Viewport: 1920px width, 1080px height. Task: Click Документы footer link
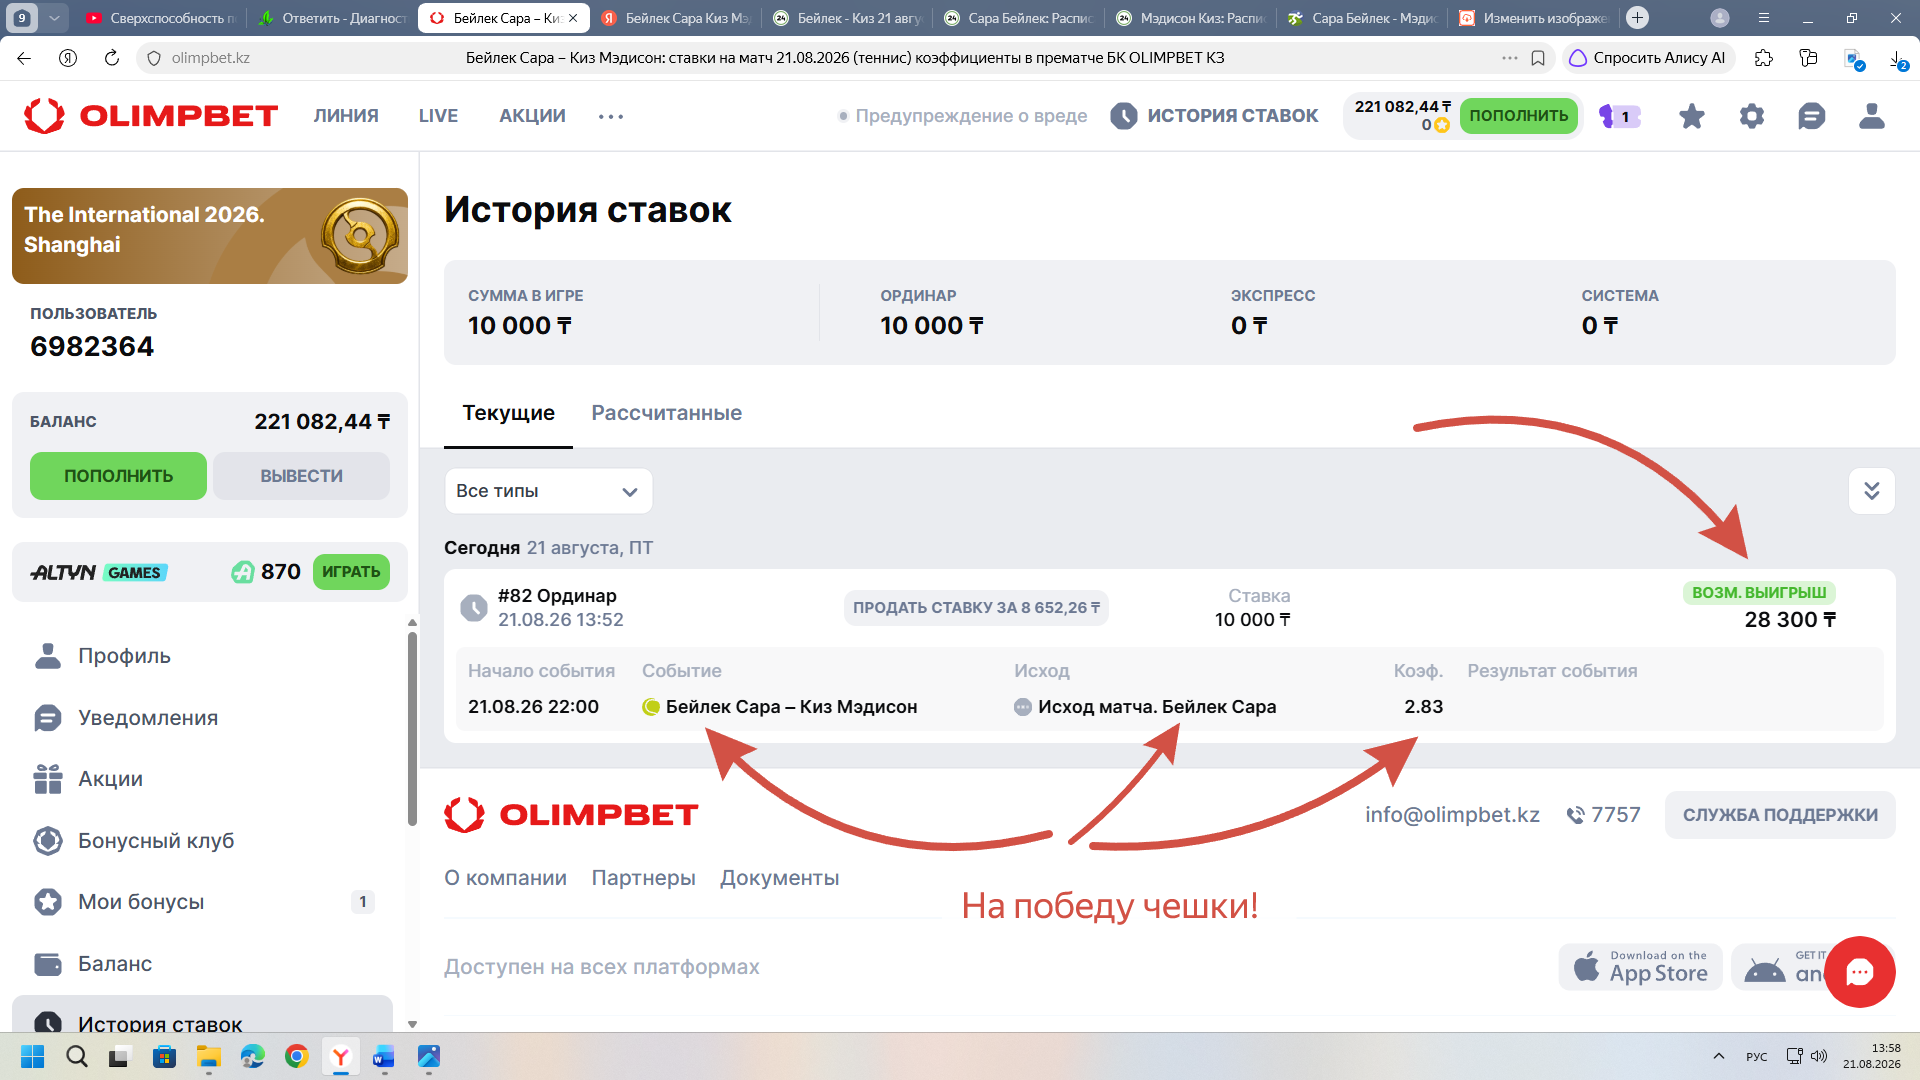(779, 878)
